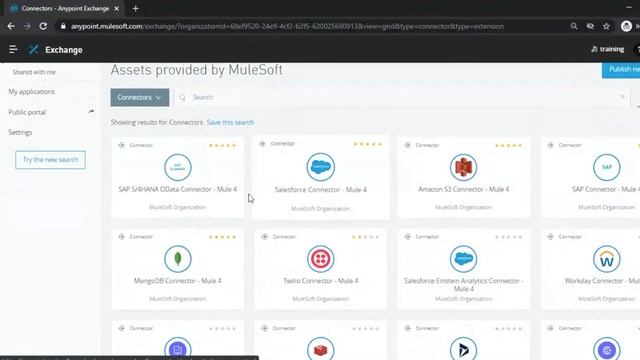This screenshot has width=640, height=360.
Task: Expand the Connectors type dropdown
Action: tap(140, 97)
